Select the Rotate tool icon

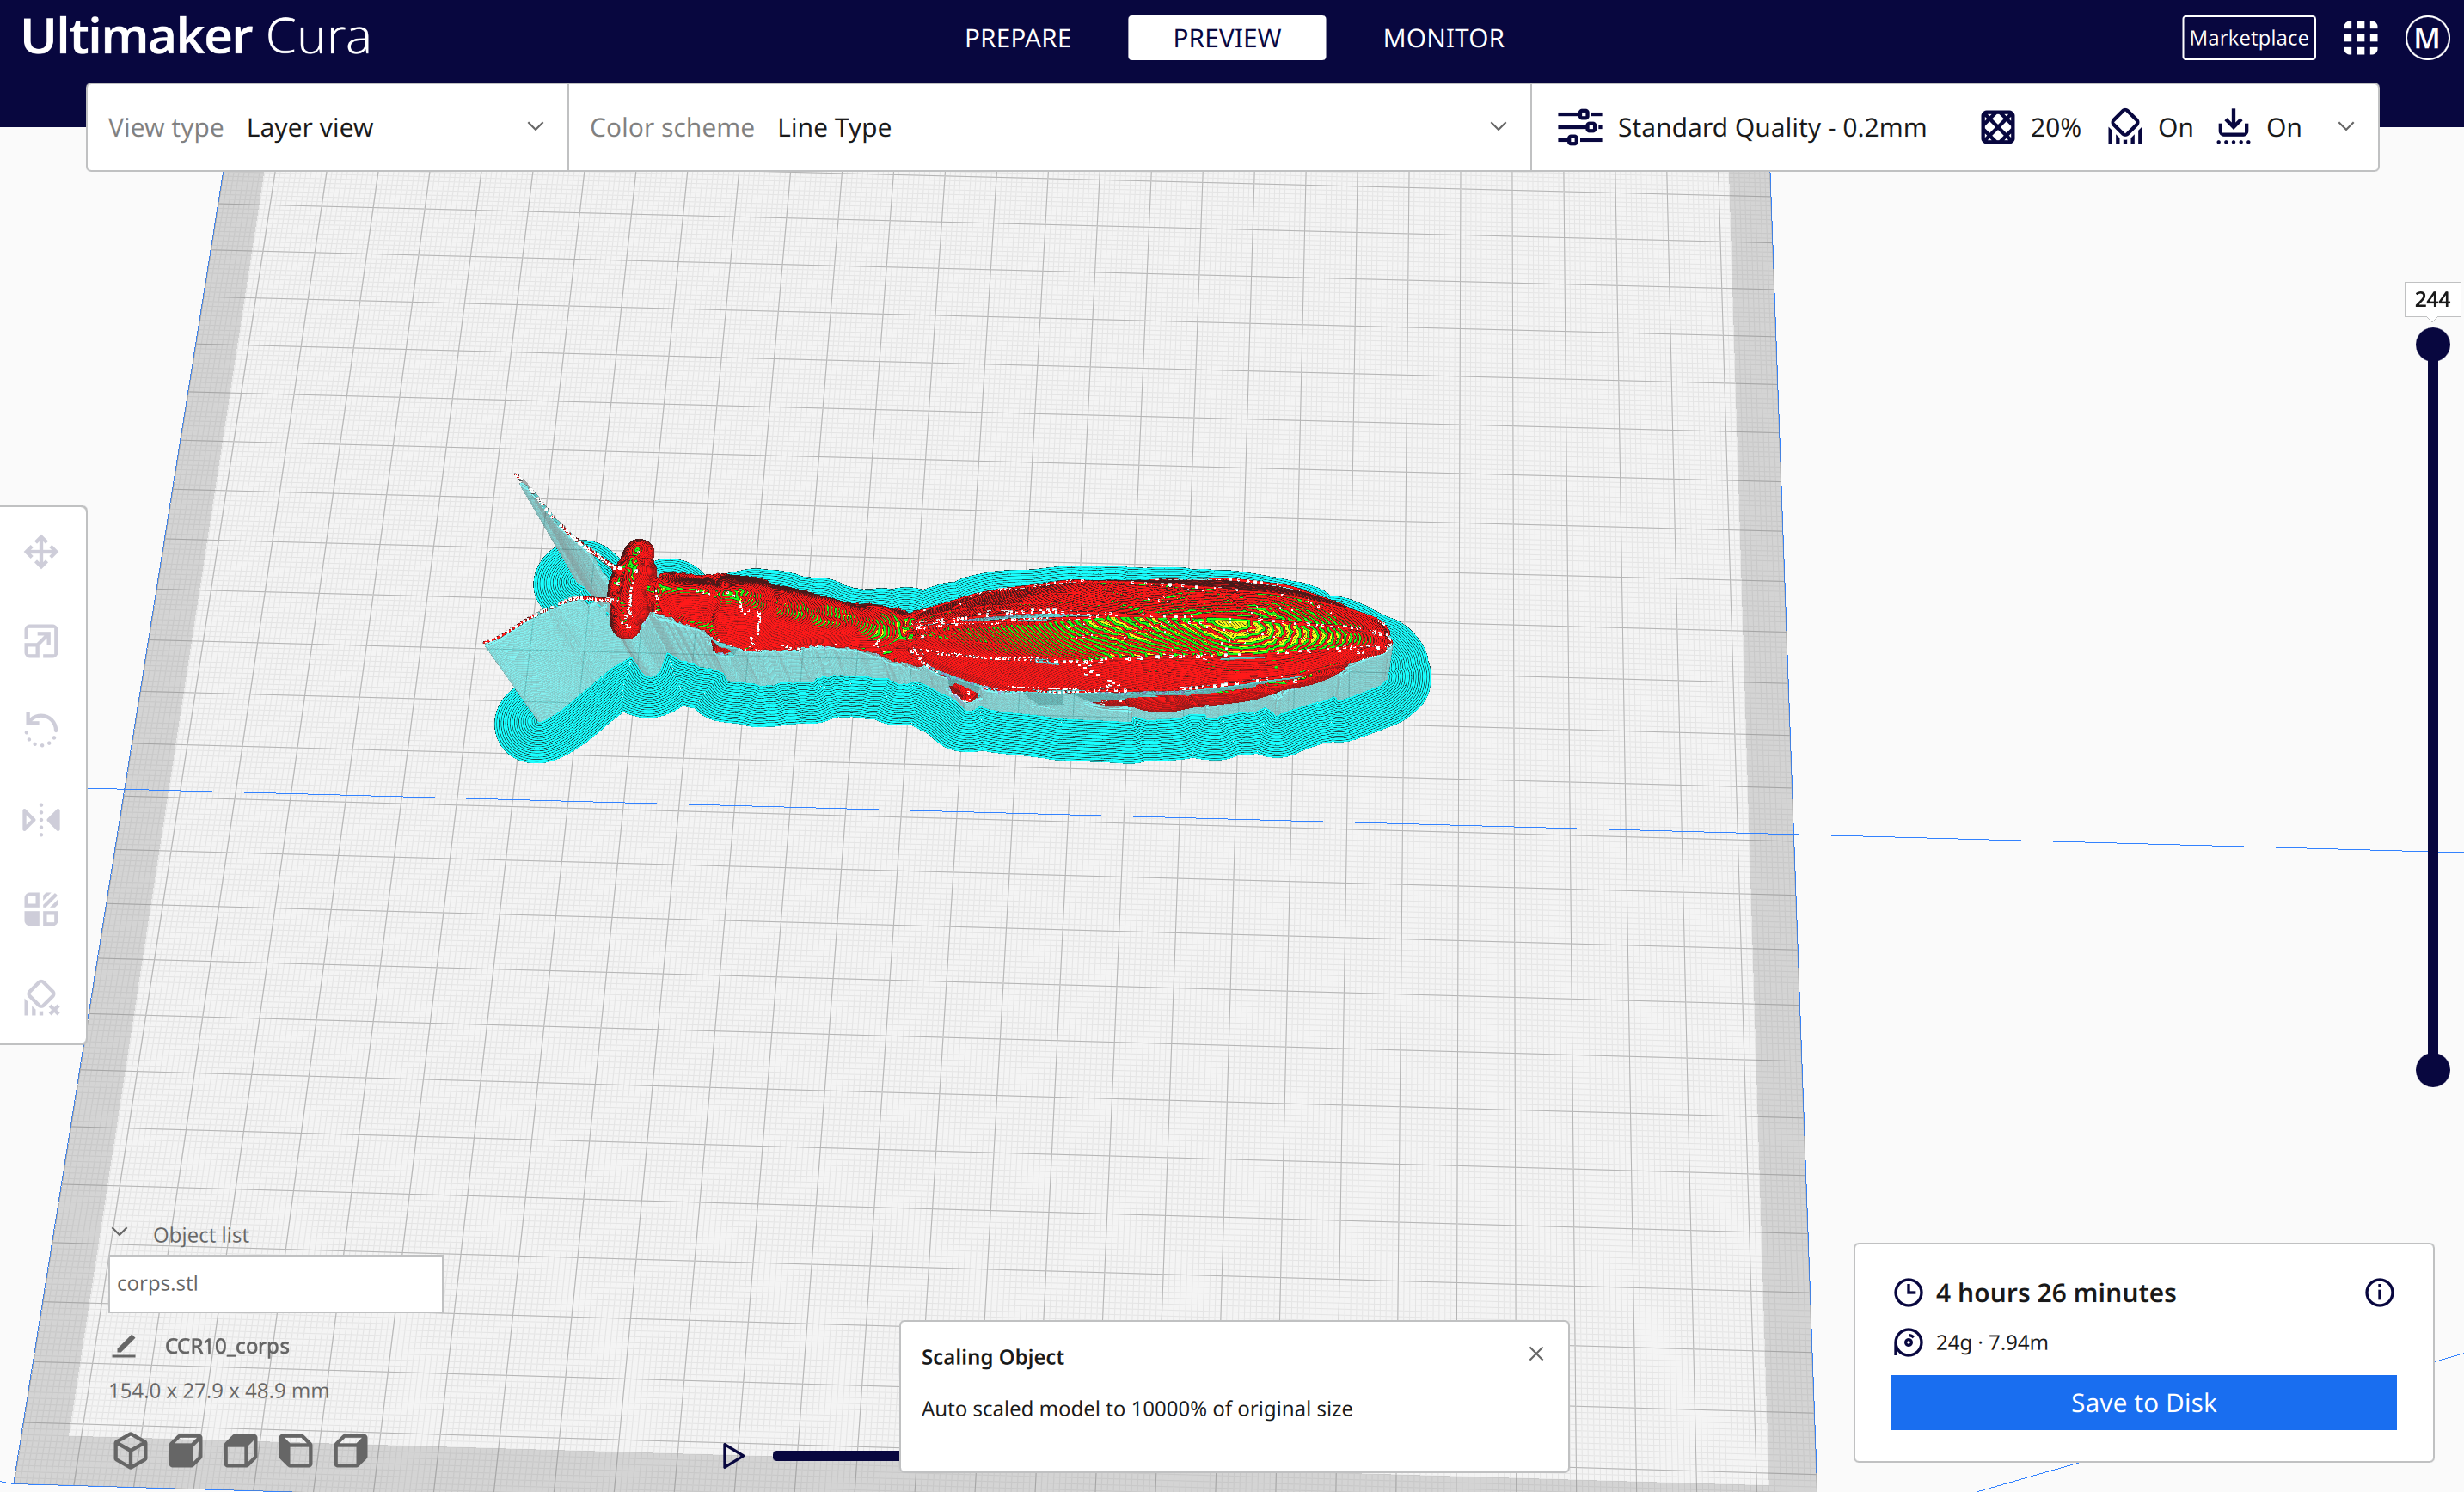(x=41, y=729)
